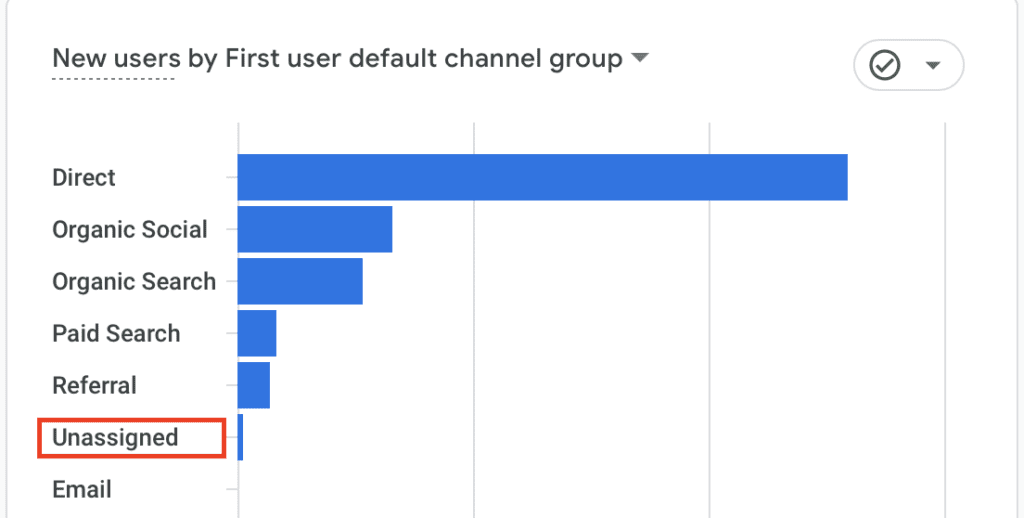The image size is (1024, 518).
Task: Click the blue Organic Social bar
Action: 315,229
